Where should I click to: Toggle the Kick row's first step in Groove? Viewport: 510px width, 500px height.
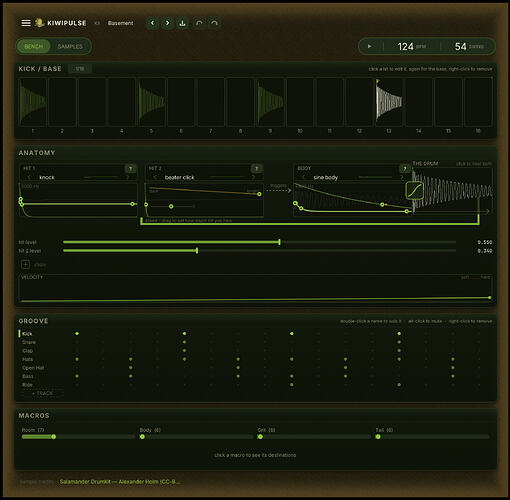pyautogui.click(x=77, y=334)
